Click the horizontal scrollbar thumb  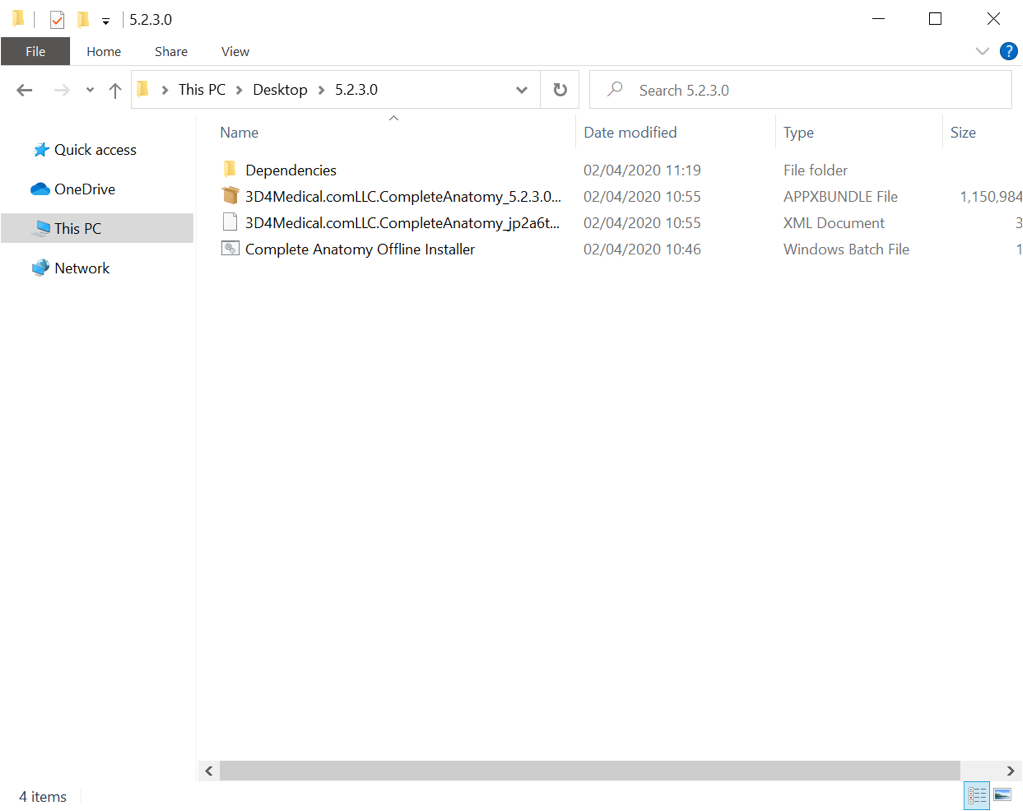tap(590, 771)
